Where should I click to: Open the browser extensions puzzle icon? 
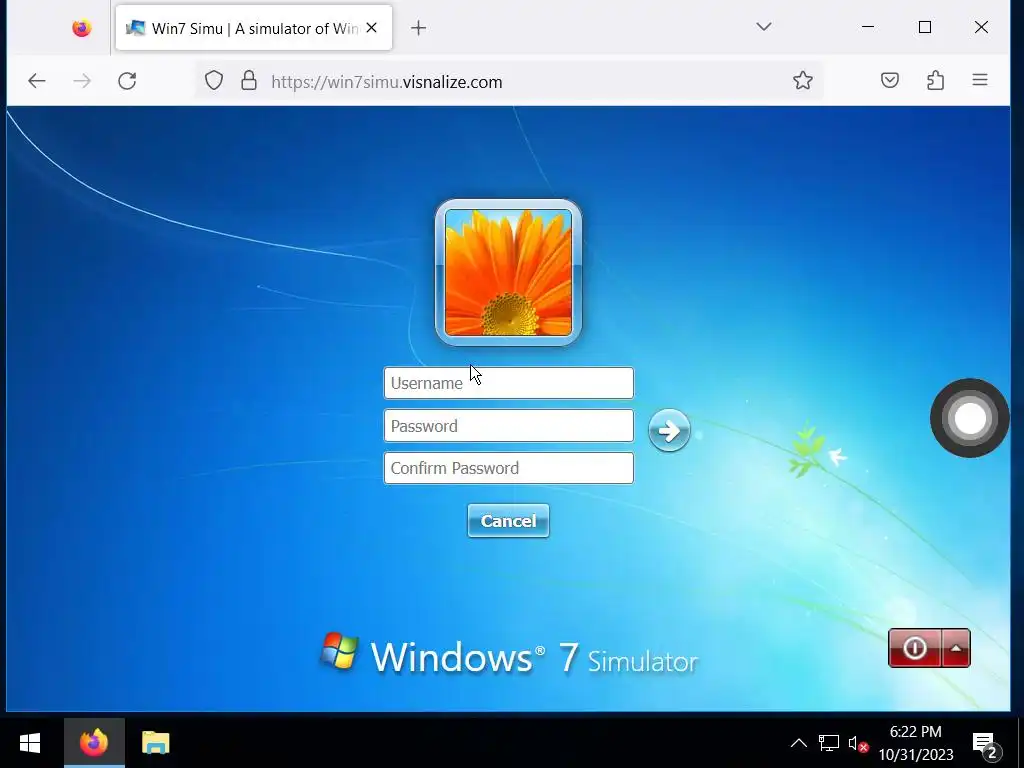tap(935, 80)
